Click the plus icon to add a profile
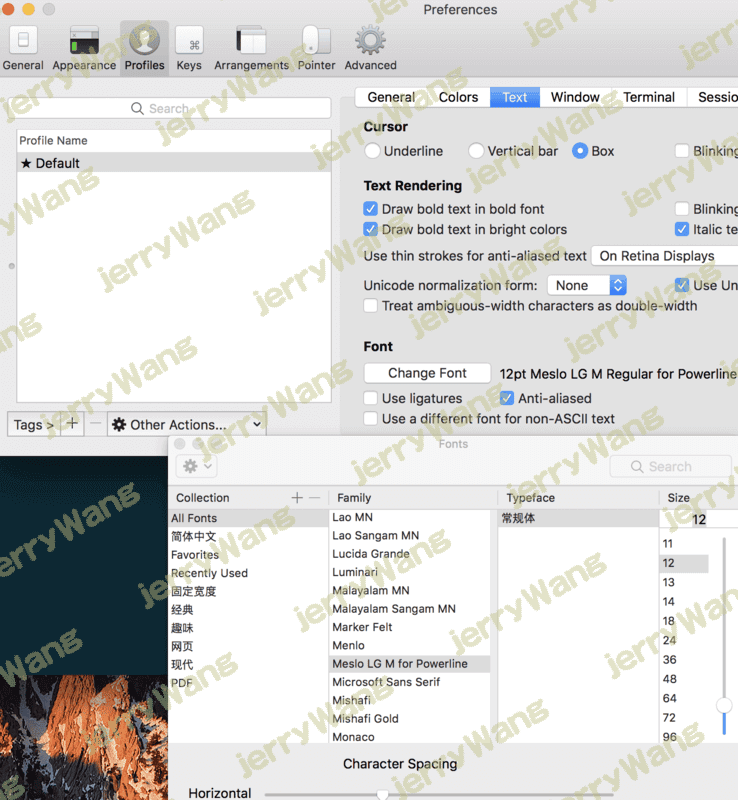738x800 pixels. [71, 424]
